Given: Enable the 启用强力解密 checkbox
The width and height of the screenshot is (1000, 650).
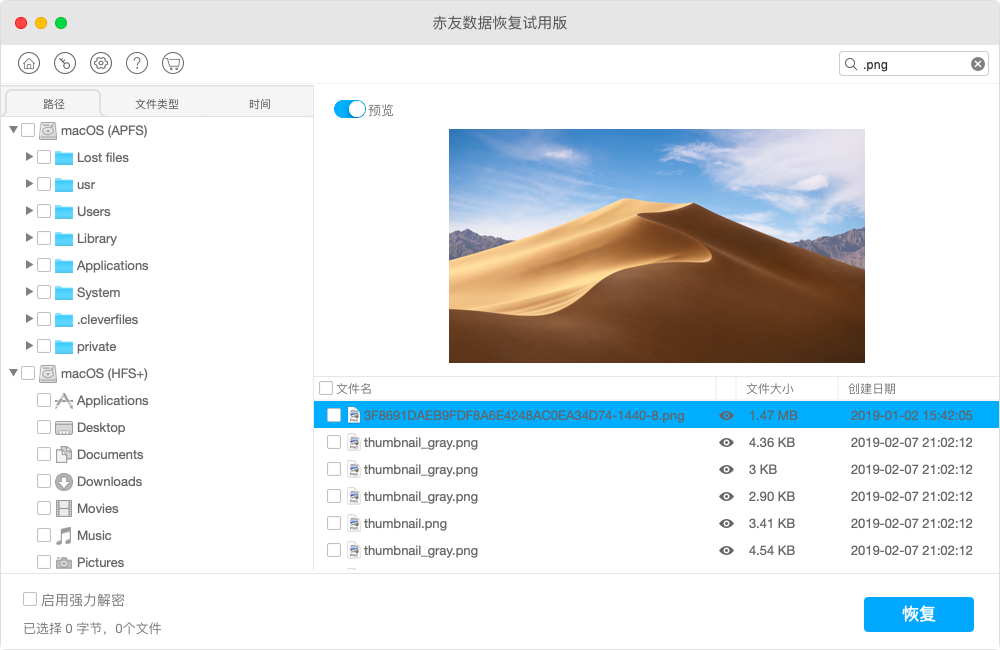Looking at the screenshot, I should [x=30, y=599].
